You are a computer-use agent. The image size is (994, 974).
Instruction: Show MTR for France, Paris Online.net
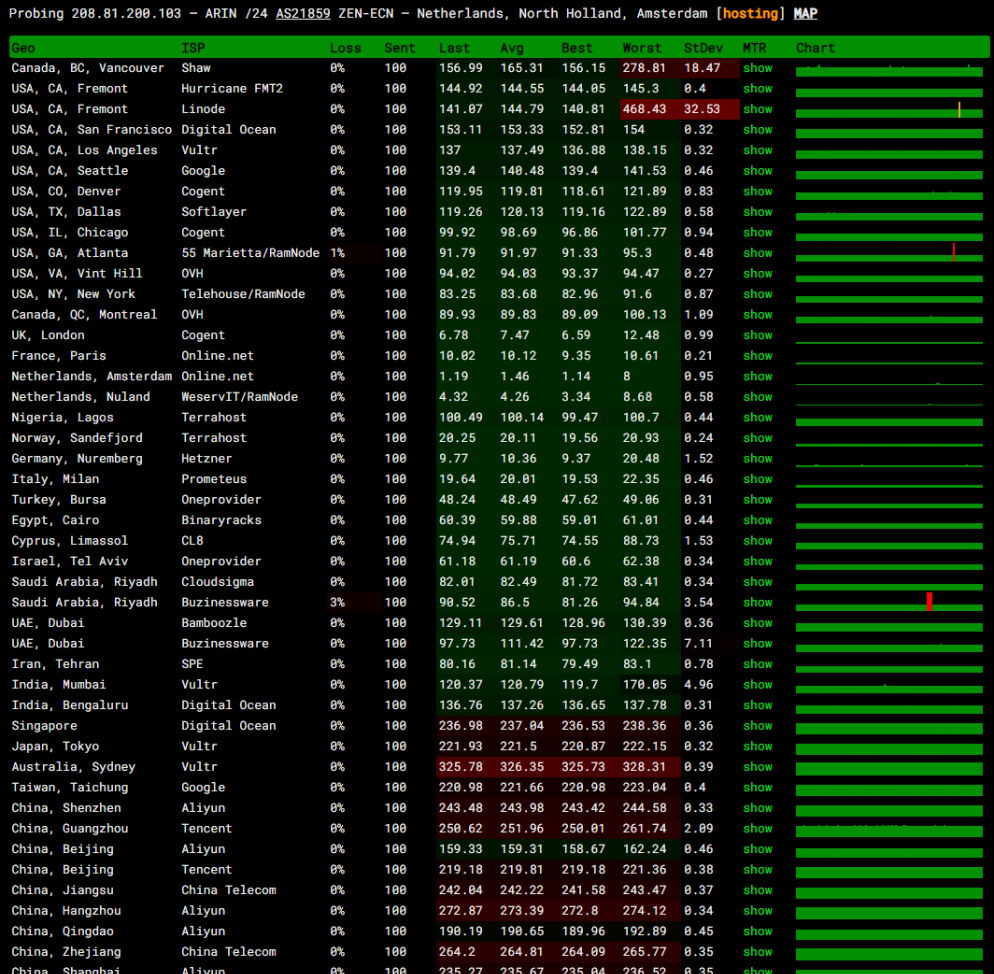[758, 356]
